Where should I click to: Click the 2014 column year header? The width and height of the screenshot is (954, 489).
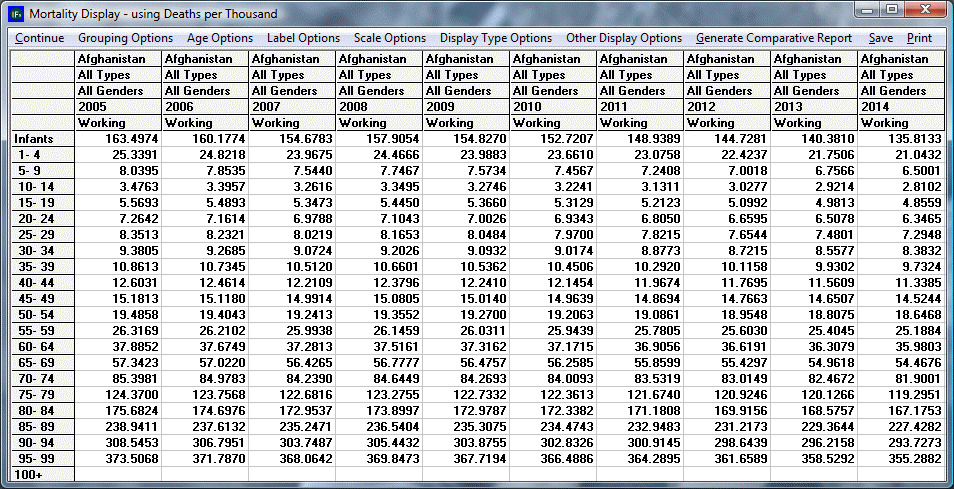click(901, 107)
